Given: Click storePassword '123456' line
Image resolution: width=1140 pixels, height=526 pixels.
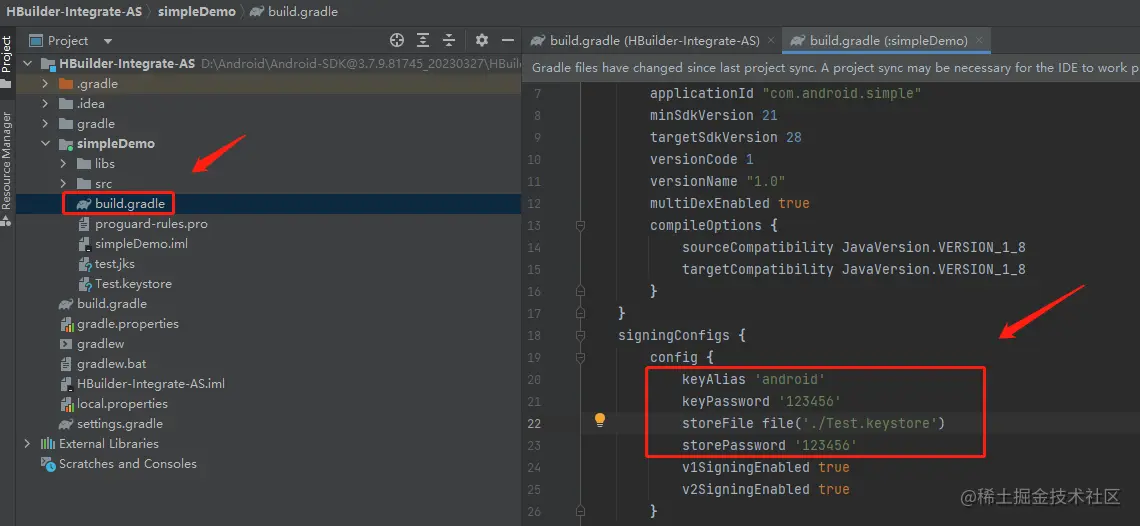Looking at the screenshot, I should pyautogui.click(x=769, y=445).
